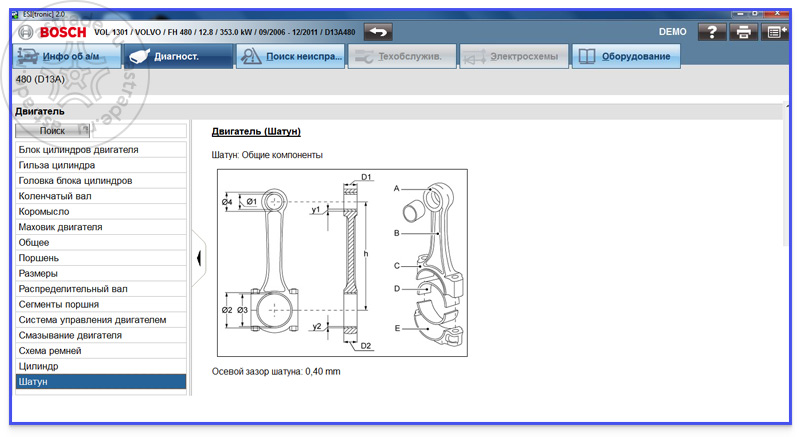799x437 pixels.
Task: Click the Поиск search button
Action: click(52, 131)
